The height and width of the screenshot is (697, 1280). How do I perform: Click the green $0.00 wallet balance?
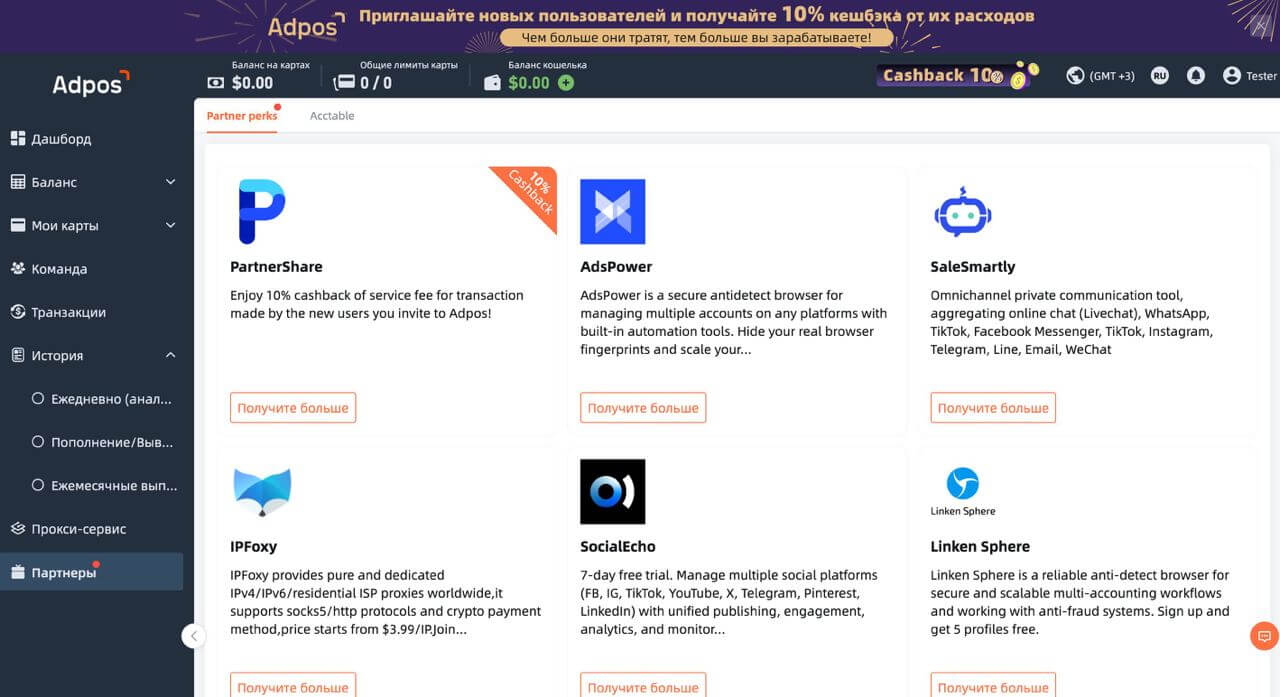529,83
